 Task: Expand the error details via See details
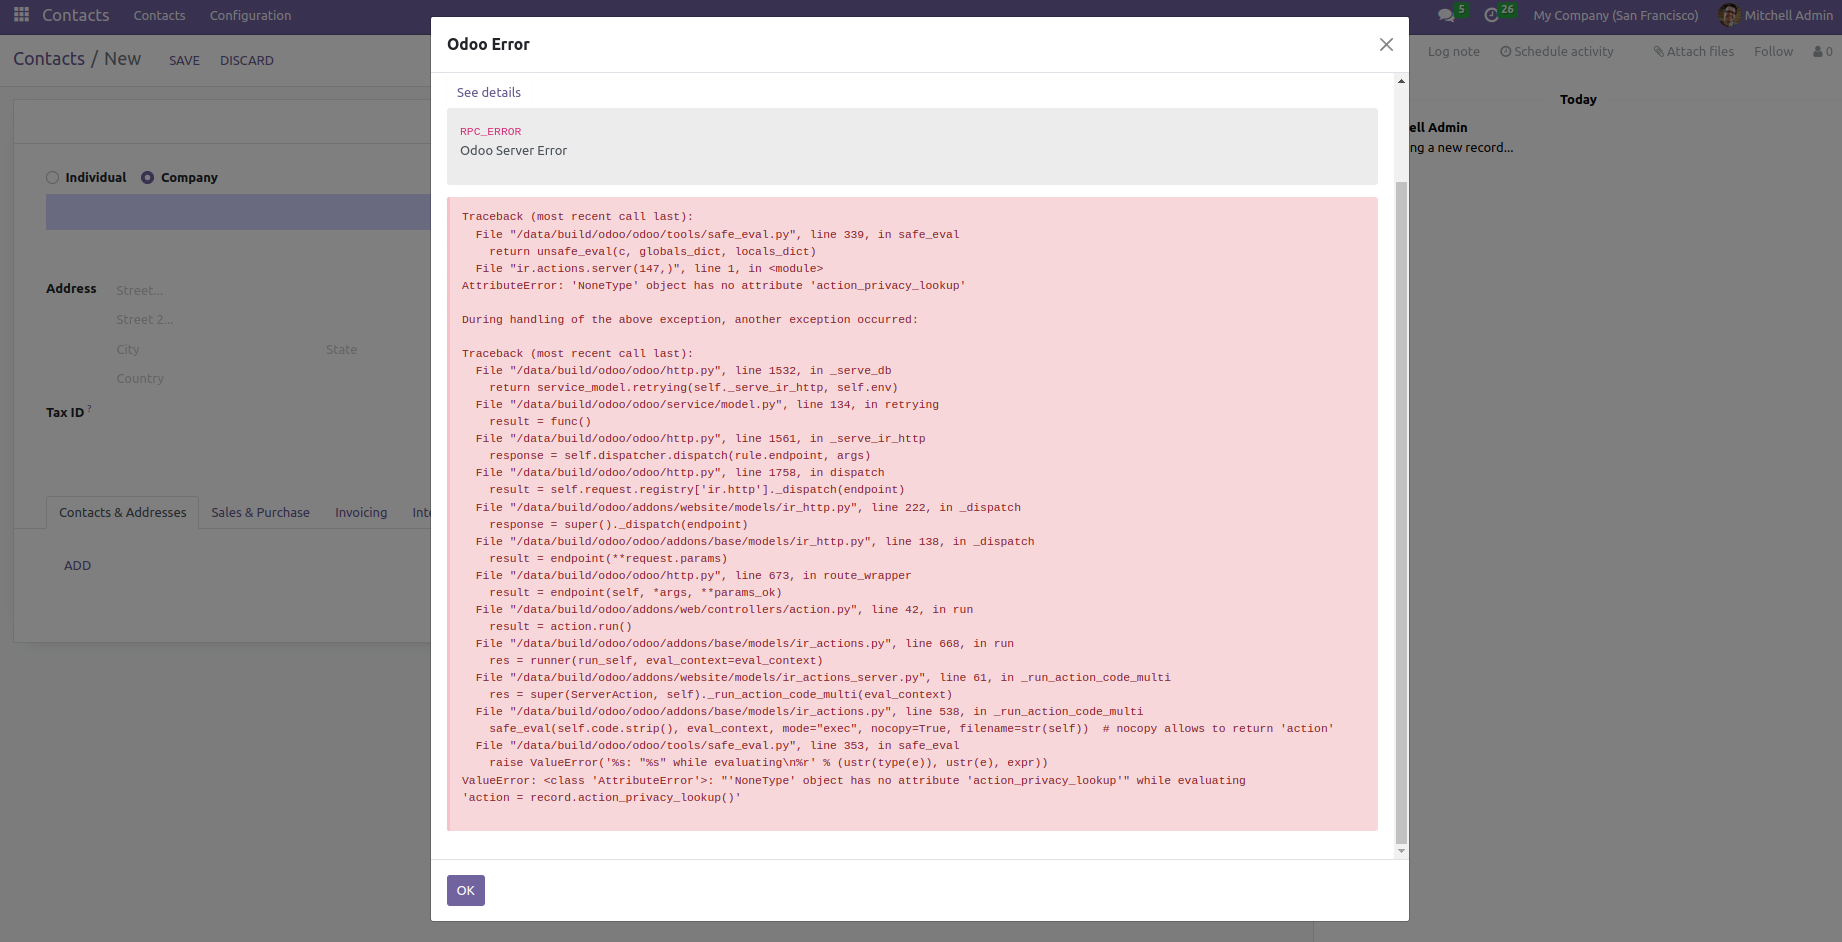pyautogui.click(x=488, y=92)
